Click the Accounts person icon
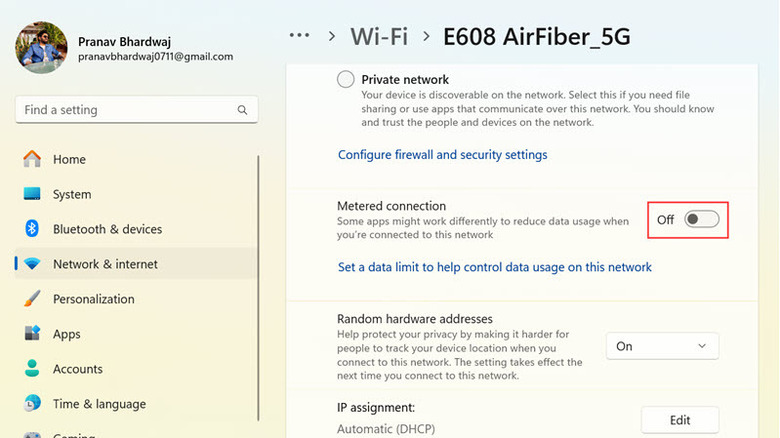Image resolution: width=780 pixels, height=438 pixels. 32,369
